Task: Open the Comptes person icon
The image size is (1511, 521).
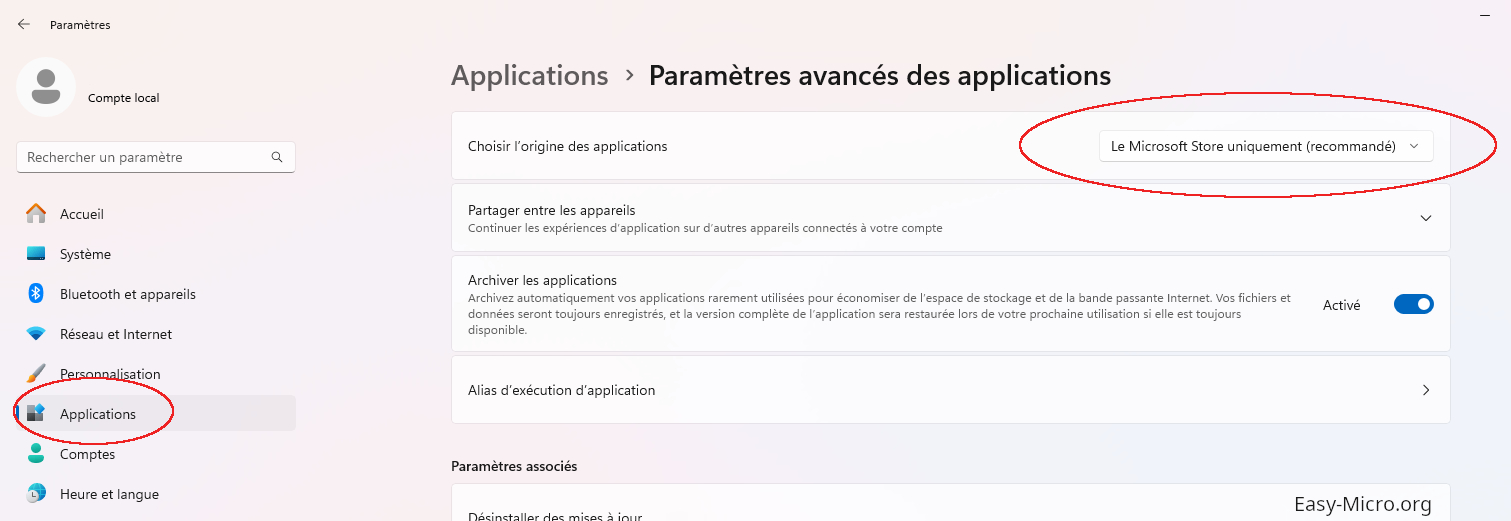Action: click(x=36, y=454)
